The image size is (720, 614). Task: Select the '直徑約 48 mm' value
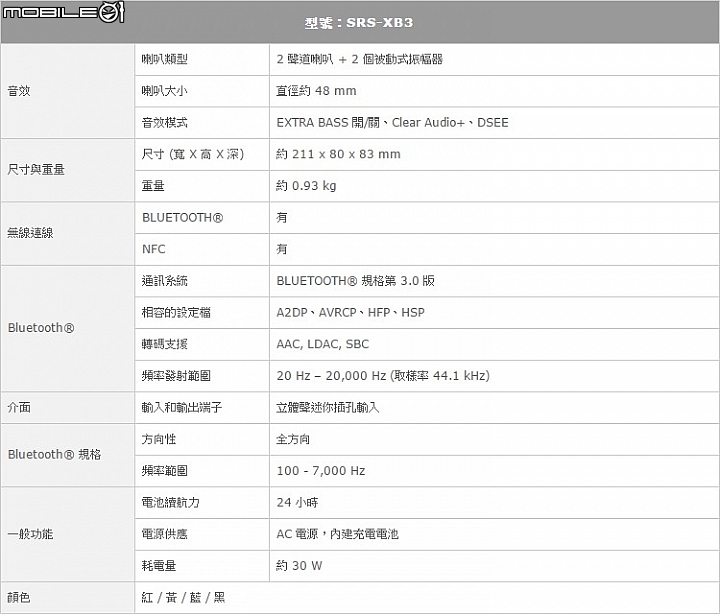click(x=316, y=91)
